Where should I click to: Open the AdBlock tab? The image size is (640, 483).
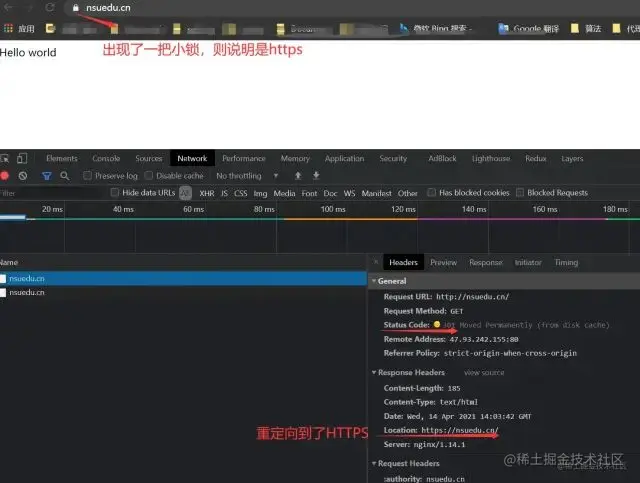[442, 158]
